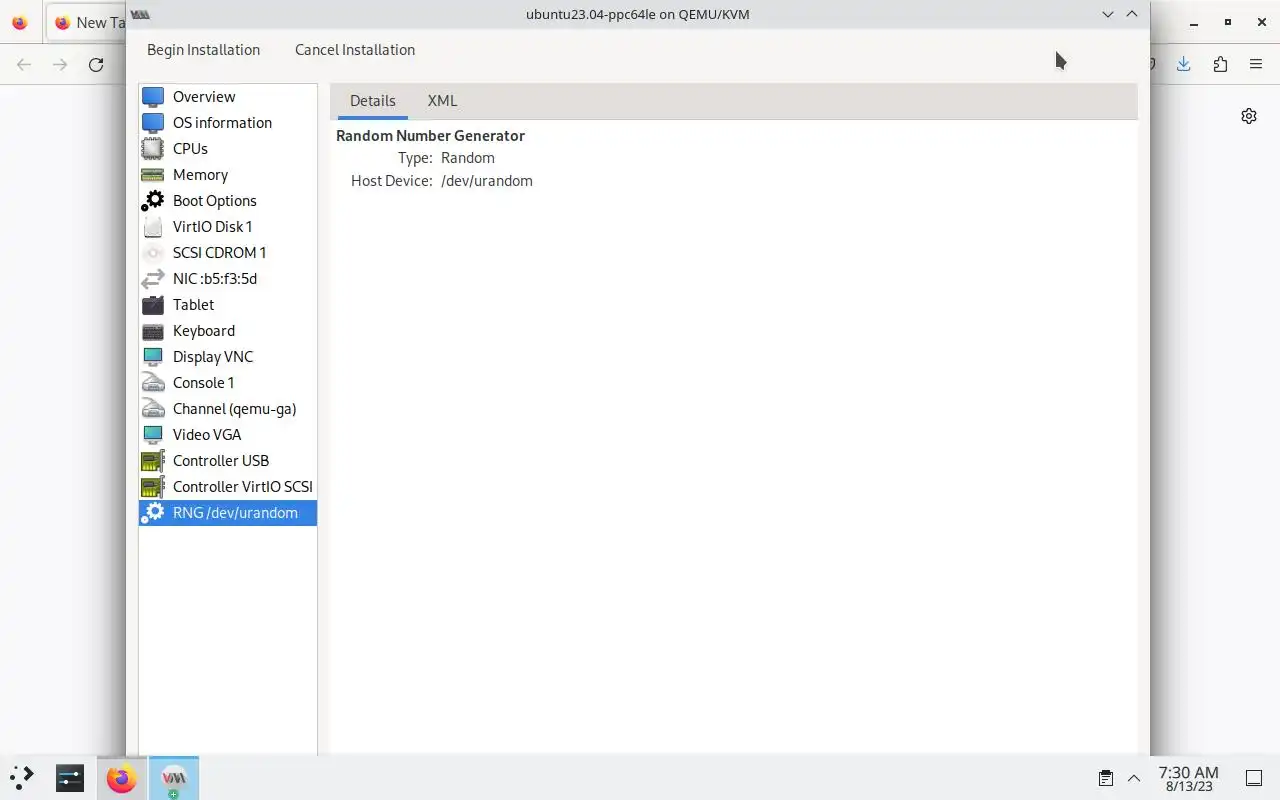
Task: Click Firefox new tab settings gear
Action: pyautogui.click(x=1249, y=116)
